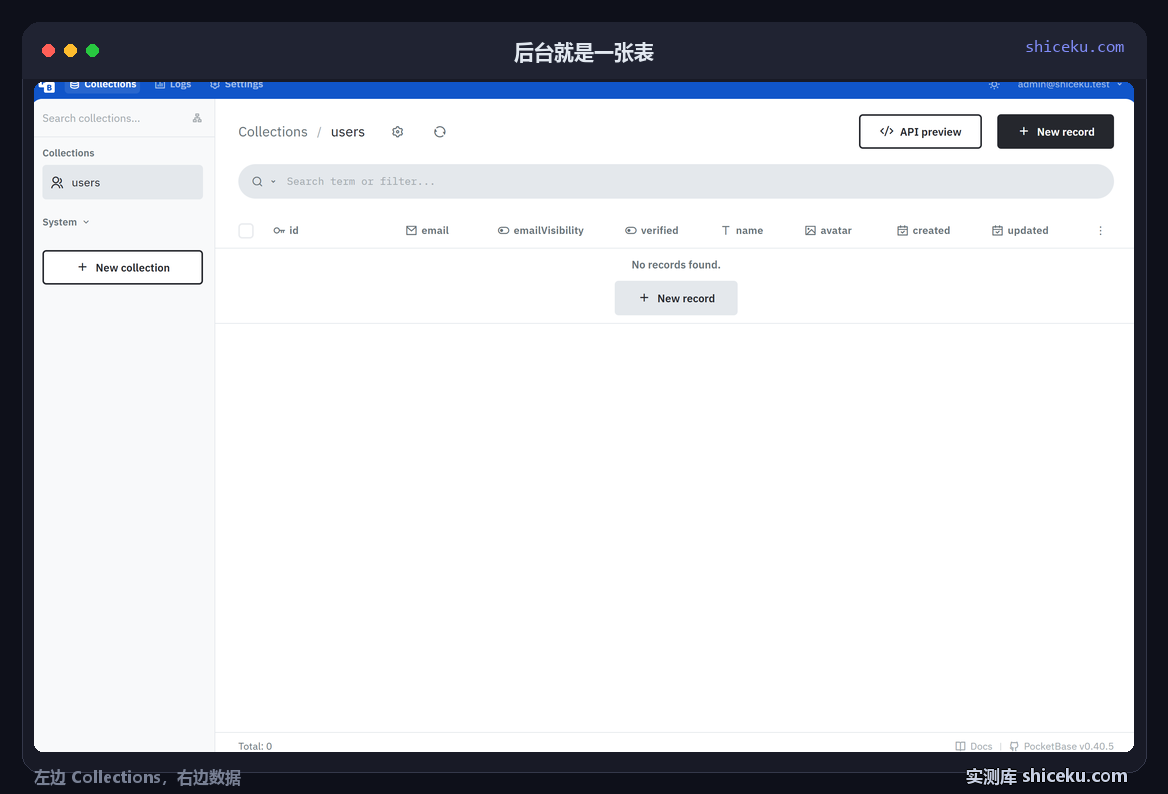Click the red window close button
This screenshot has height=794, width=1168.
(48, 51)
